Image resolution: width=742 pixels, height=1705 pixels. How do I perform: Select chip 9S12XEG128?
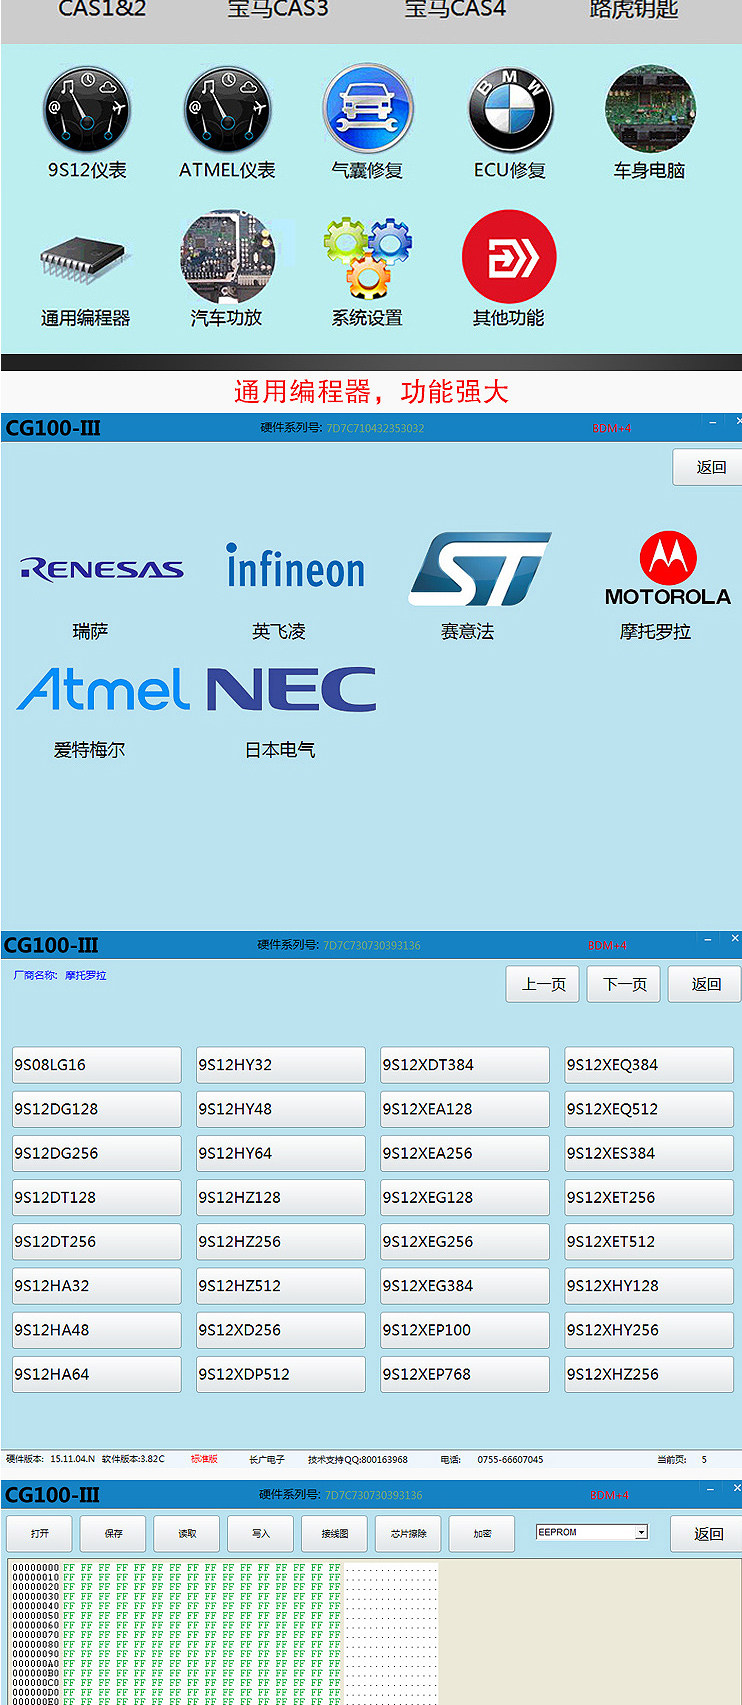coord(465,1197)
